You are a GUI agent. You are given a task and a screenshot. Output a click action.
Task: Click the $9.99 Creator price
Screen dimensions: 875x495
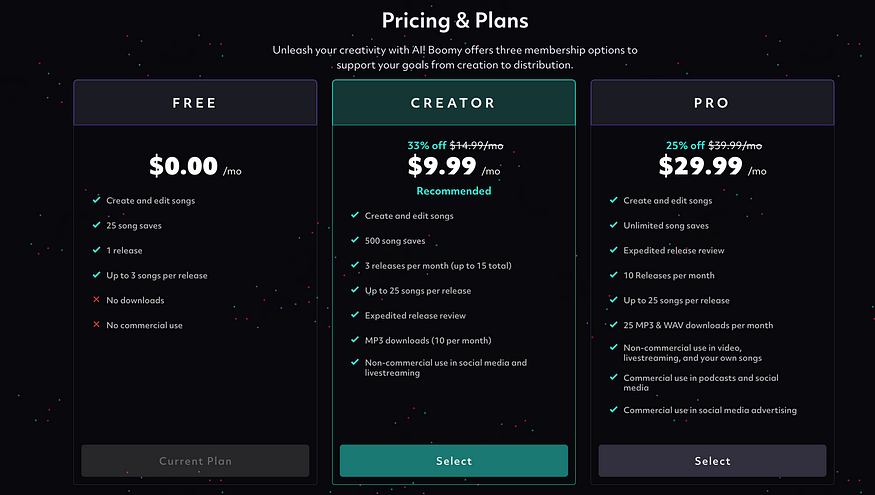click(442, 166)
